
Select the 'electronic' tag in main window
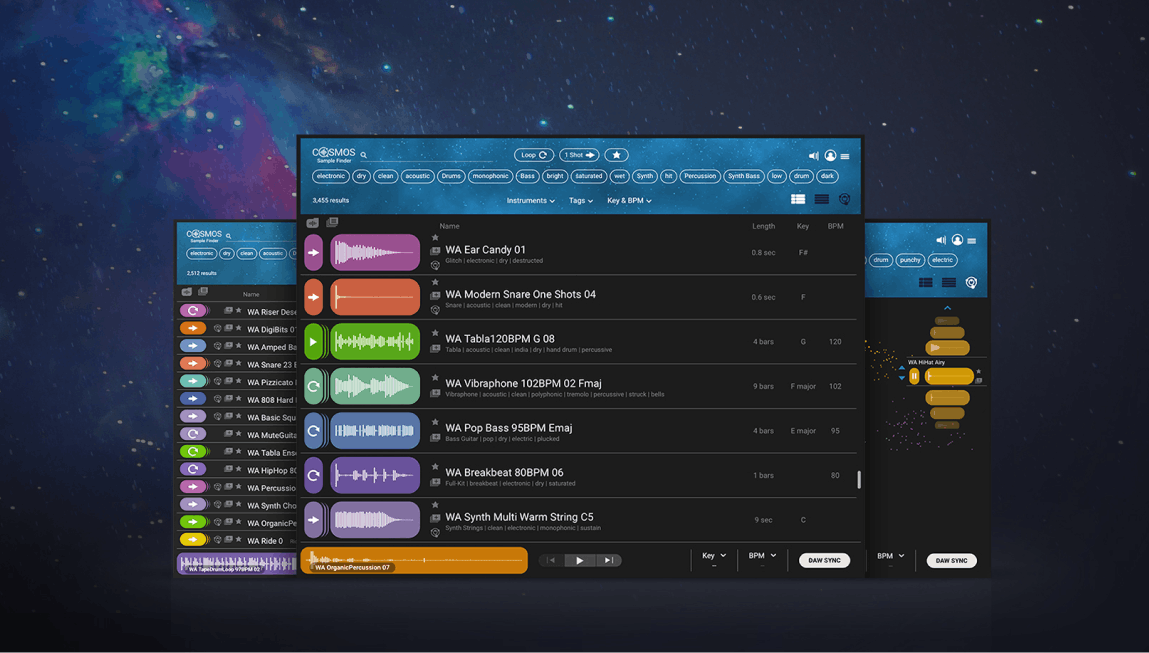pos(330,176)
